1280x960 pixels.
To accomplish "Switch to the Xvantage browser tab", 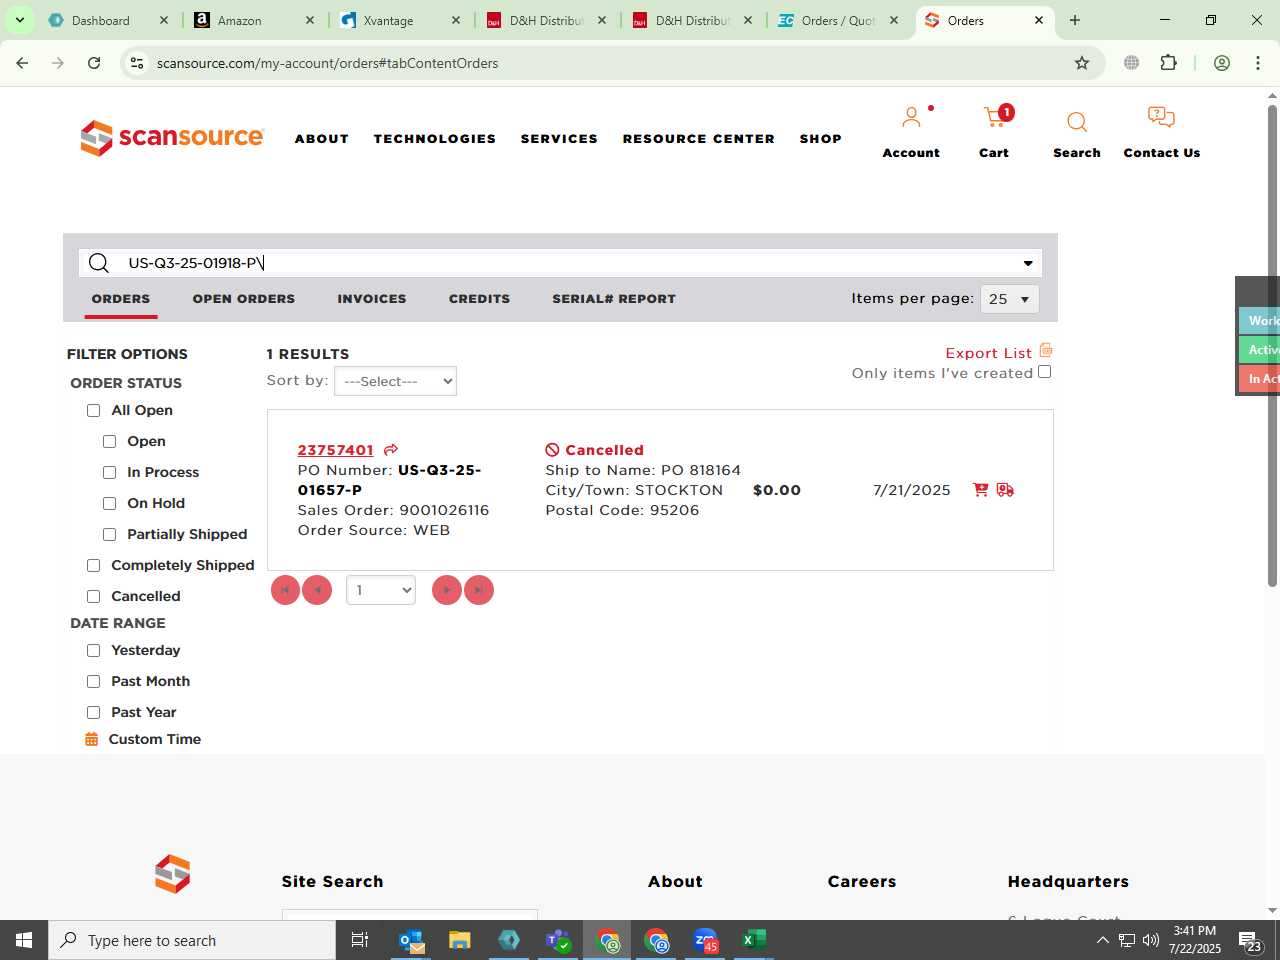I will click(x=400, y=20).
